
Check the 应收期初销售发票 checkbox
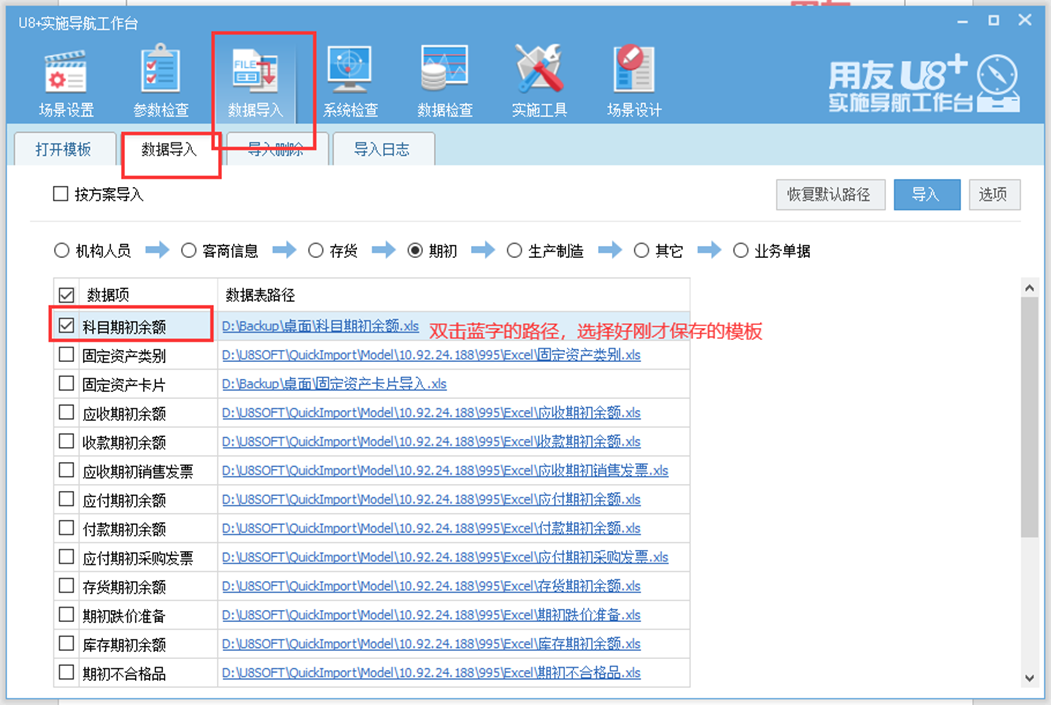coord(66,470)
